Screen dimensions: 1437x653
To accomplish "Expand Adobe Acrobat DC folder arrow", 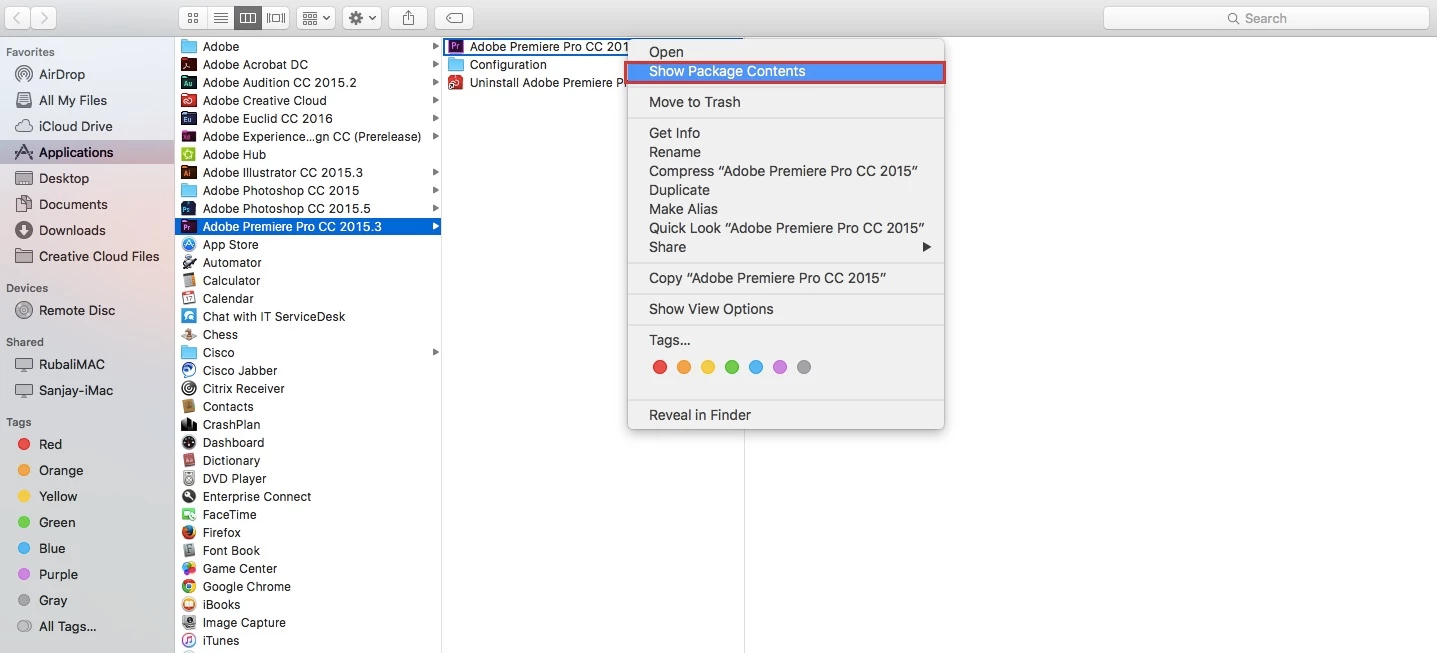I will tap(435, 64).
